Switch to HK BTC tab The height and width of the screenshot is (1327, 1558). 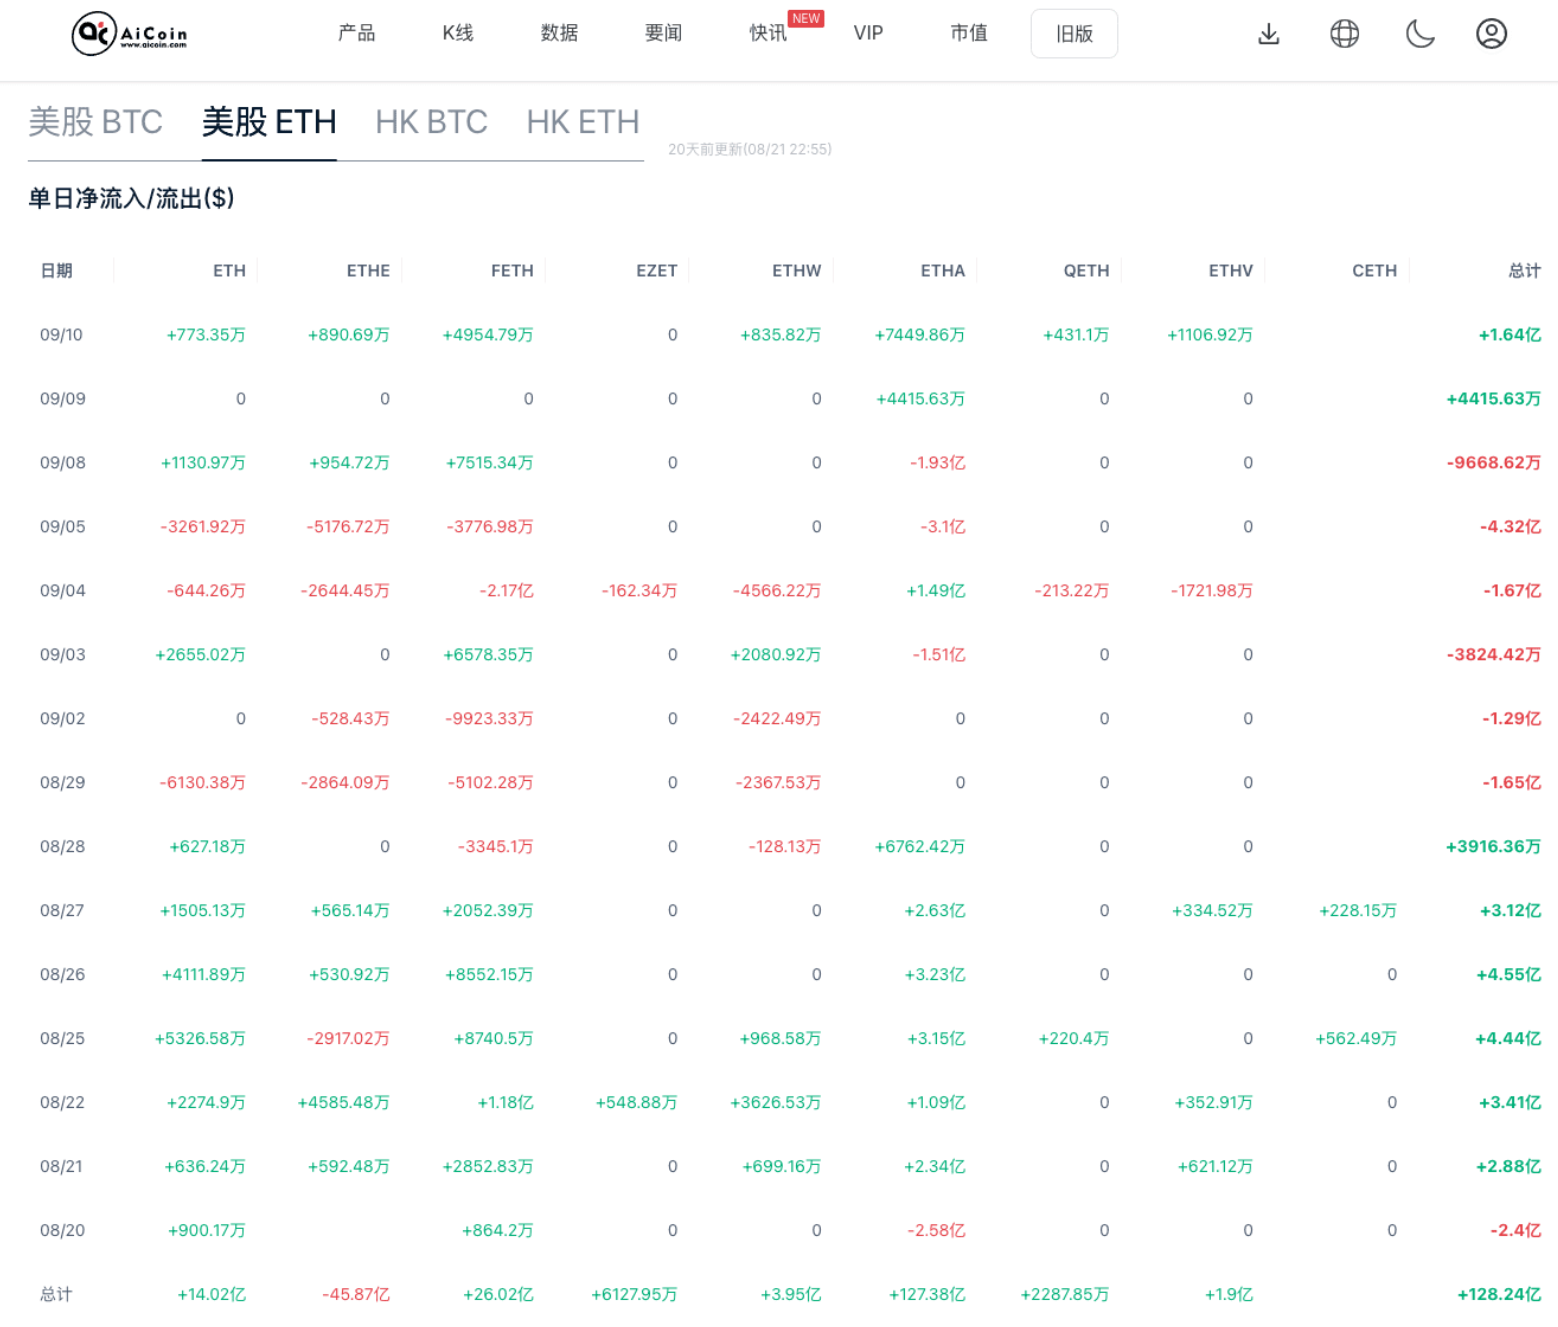[x=431, y=122]
